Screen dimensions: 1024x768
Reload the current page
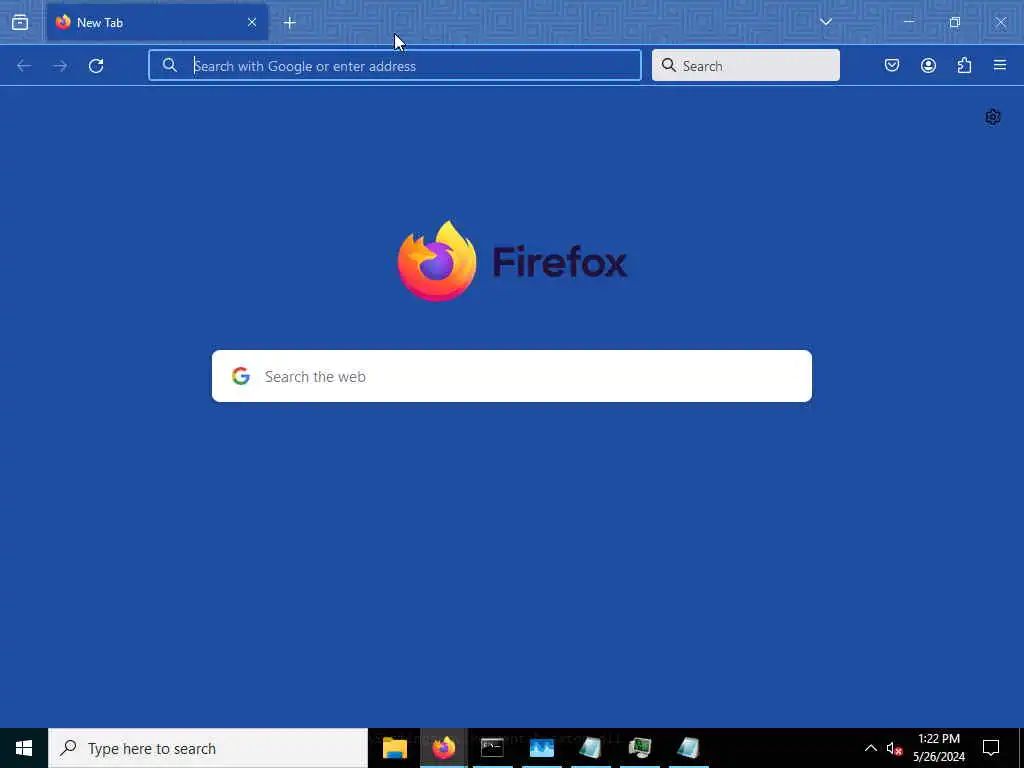tap(96, 66)
